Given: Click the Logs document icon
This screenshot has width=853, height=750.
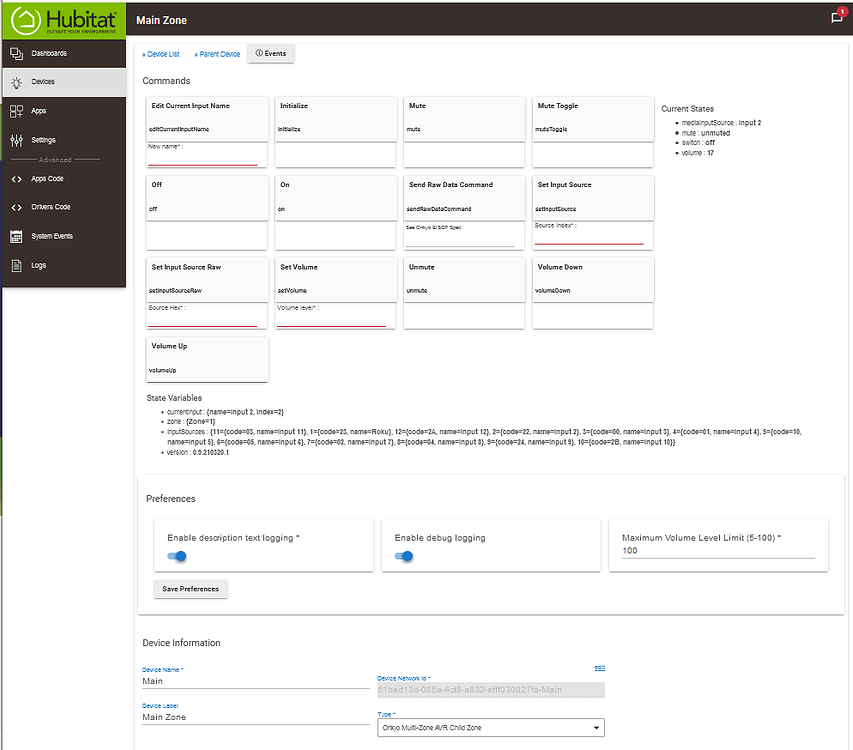Looking at the screenshot, I should pos(16,265).
